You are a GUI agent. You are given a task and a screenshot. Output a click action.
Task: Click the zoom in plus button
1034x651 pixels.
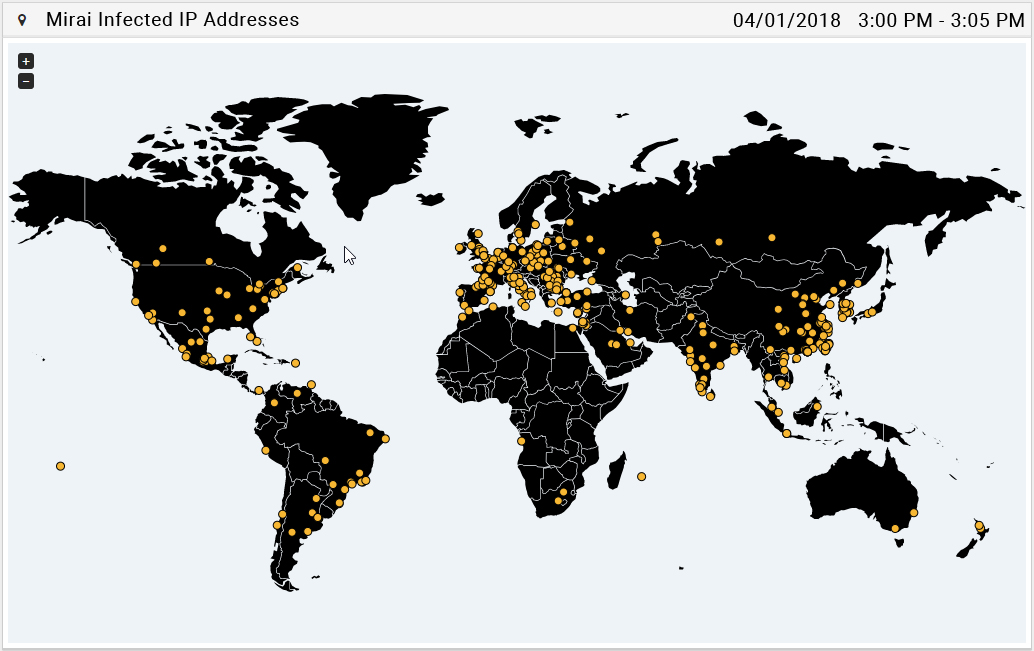coord(26,61)
